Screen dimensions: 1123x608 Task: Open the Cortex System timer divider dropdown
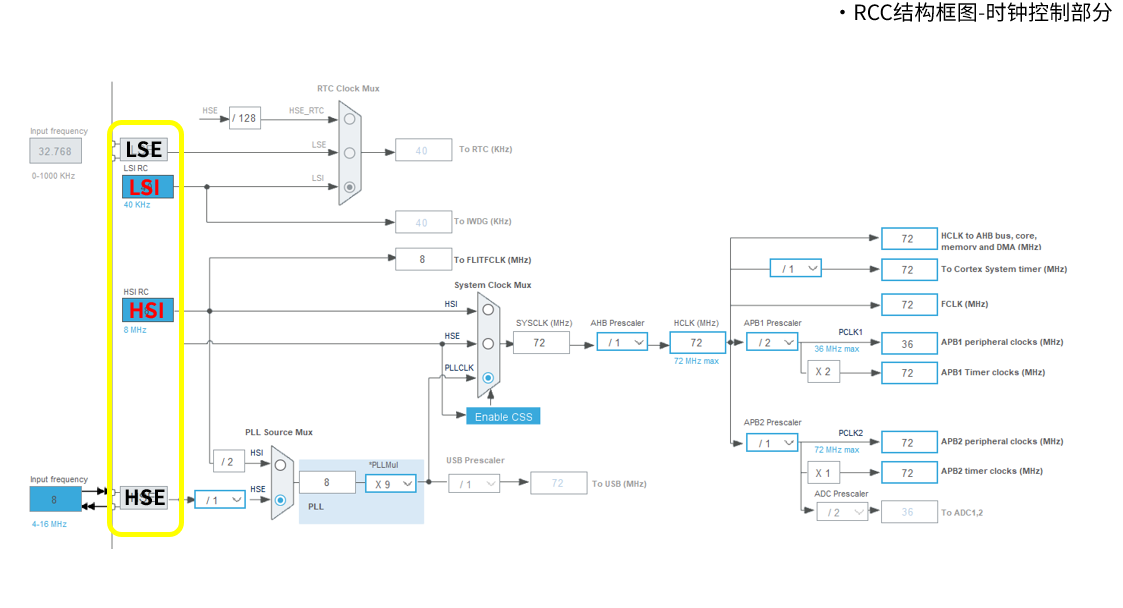coord(796,269)
